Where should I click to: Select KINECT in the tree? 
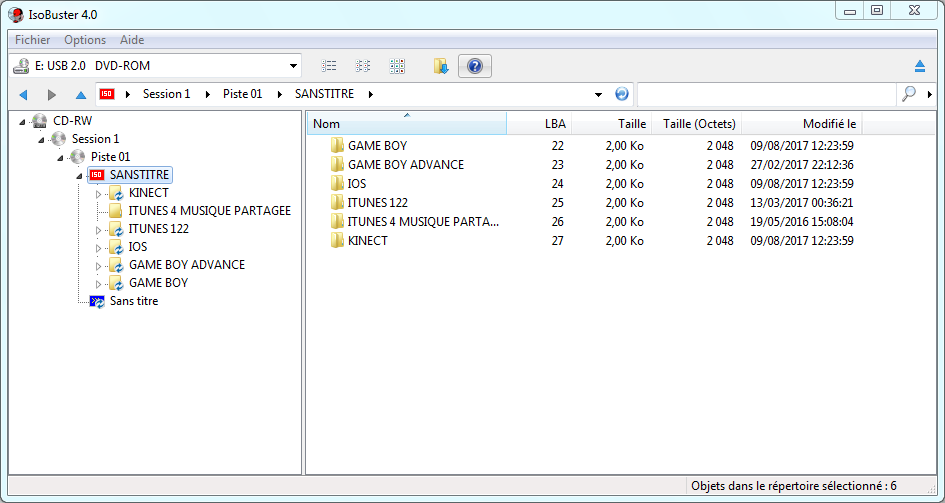tap(148, 193)
